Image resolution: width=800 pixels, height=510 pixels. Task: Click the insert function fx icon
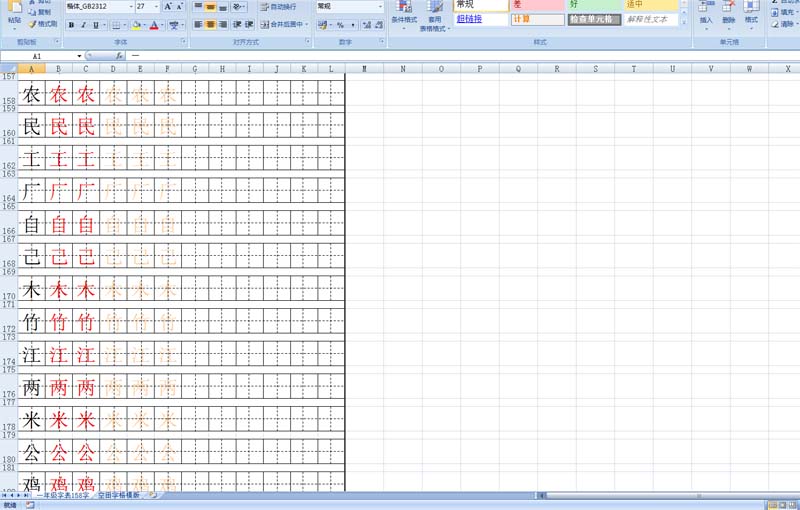click(x=119, y=56)
